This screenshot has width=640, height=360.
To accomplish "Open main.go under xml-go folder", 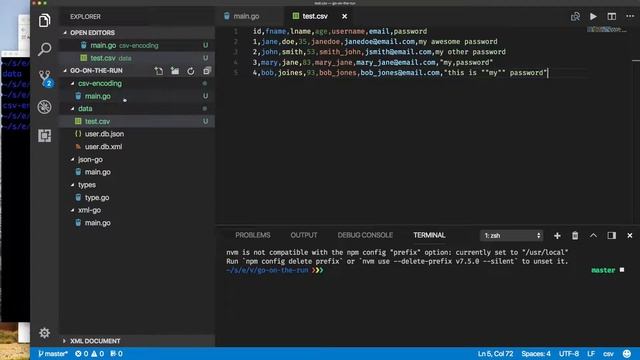I will 137,223.
